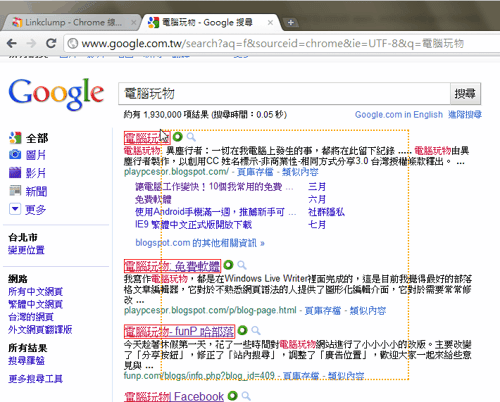Open the 三月 sitelink
The width and height of the screenshot is (500, 402).
317,187
